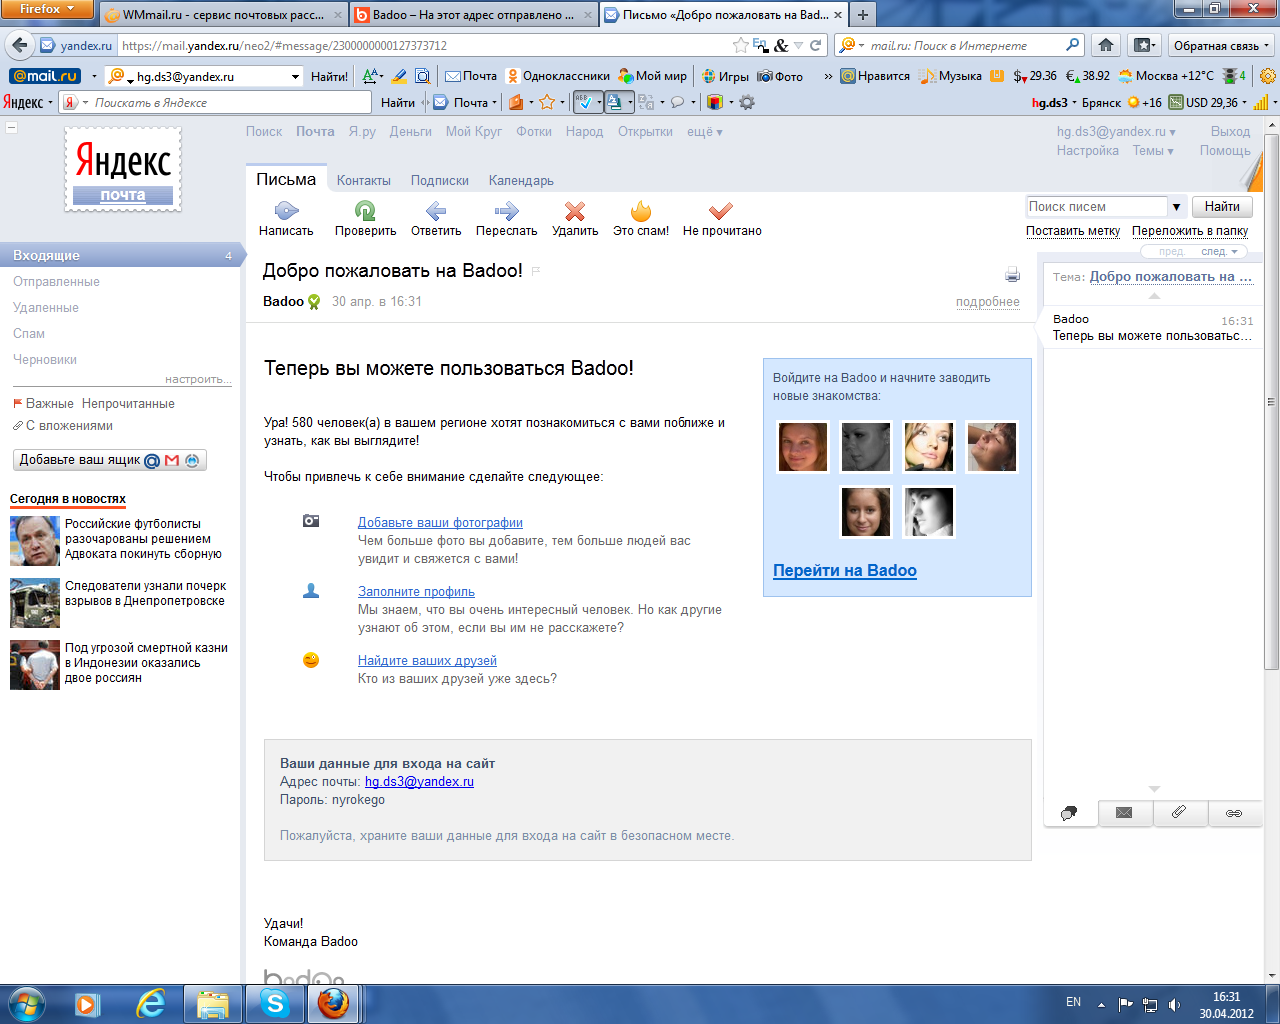Screen dimensions: 1280x1024
Task: Click inside the Поиск писем search field
Action: (x=1096, y=207)
